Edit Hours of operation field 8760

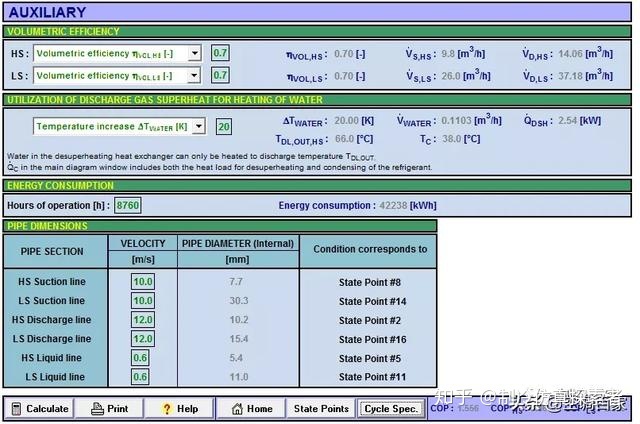128,205
